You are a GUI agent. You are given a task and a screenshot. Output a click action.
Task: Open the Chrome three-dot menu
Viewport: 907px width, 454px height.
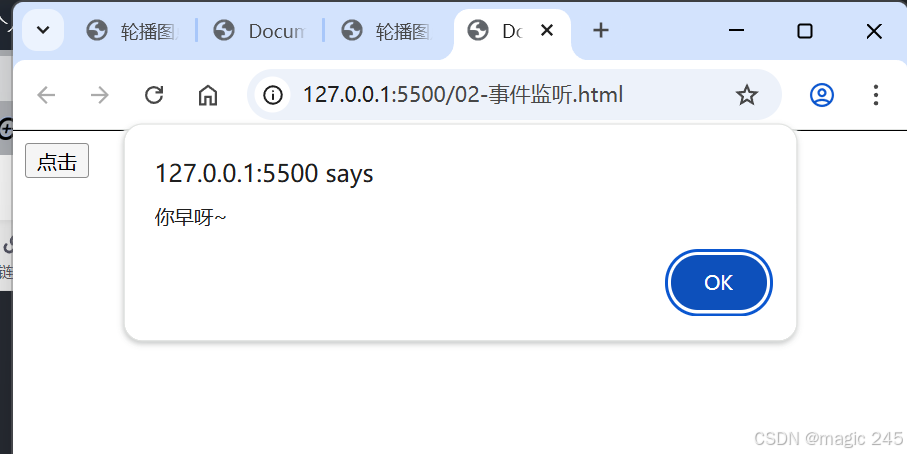[876, 95]
